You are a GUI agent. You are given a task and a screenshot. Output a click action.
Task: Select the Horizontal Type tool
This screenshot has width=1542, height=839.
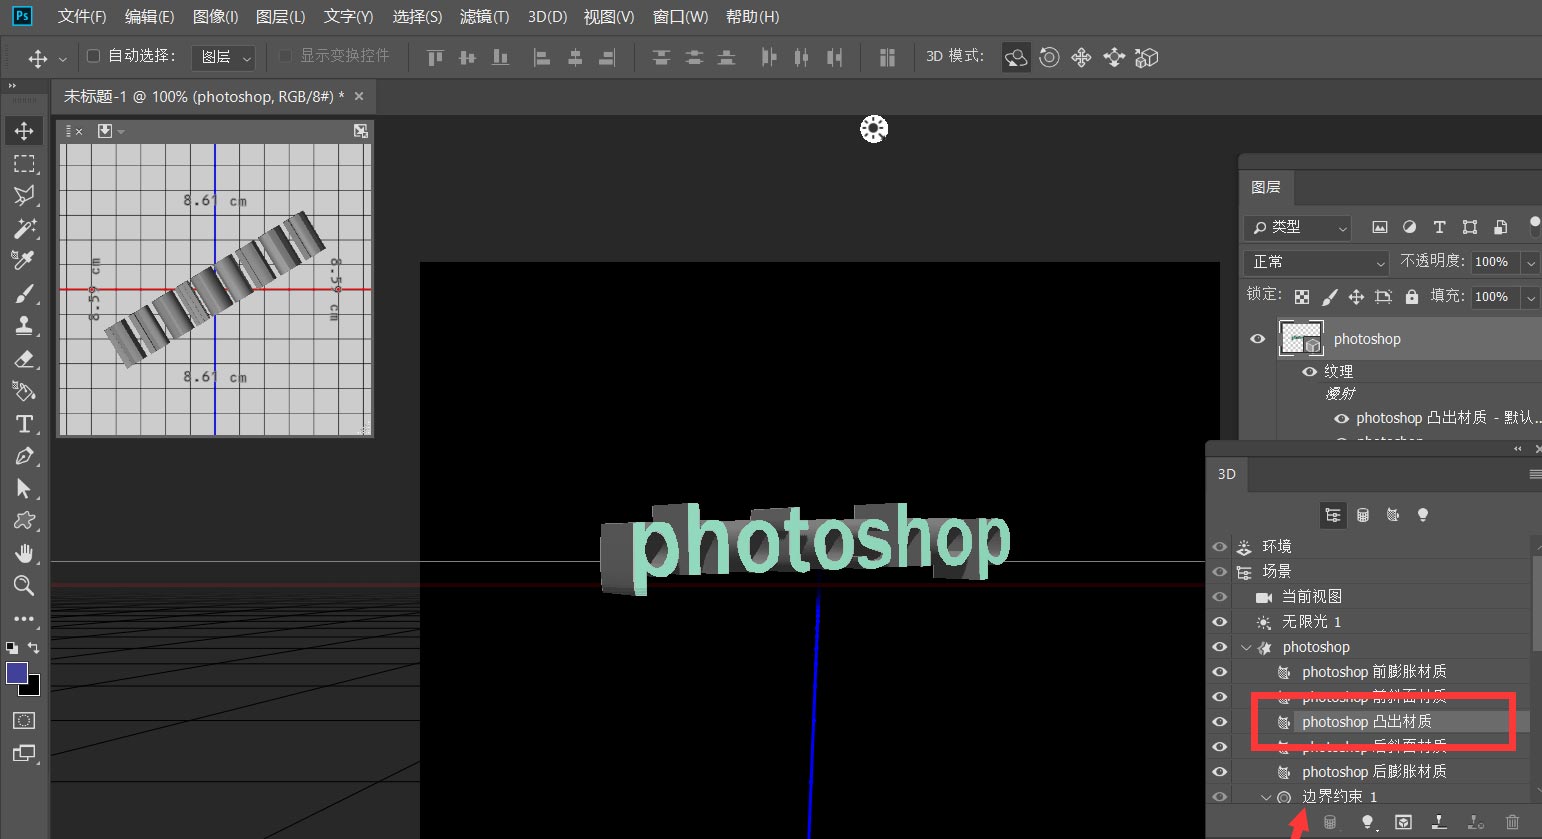point(24,424)
